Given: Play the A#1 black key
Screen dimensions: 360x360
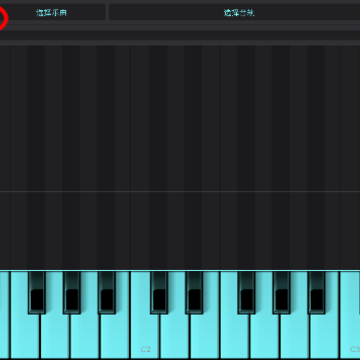Looking at the screenshot, I should pyautogui.click(x=107, y=293).
